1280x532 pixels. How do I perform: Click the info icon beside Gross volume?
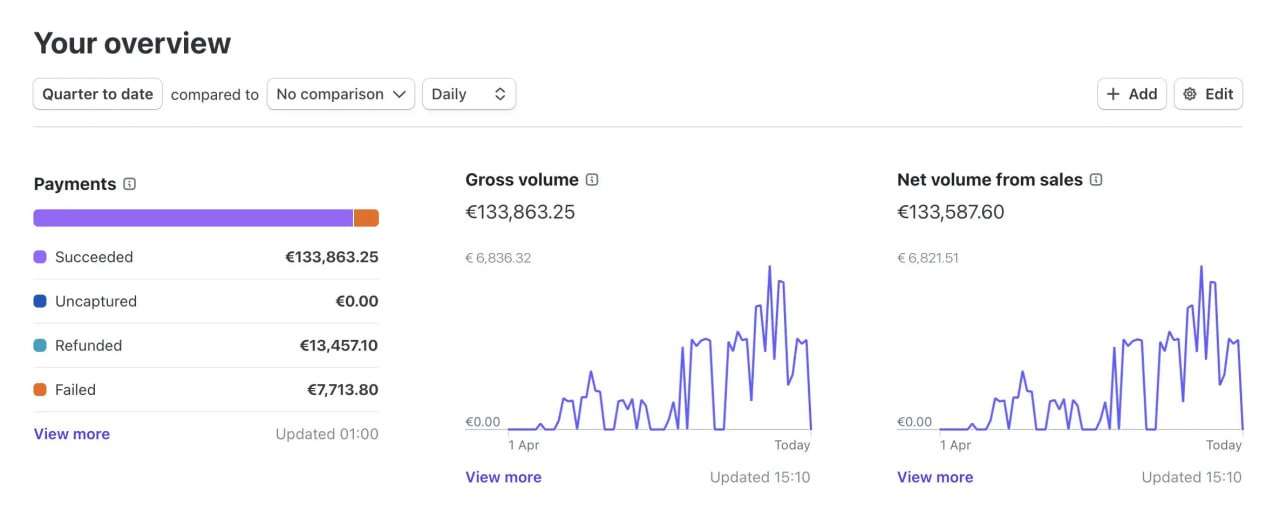592,180
